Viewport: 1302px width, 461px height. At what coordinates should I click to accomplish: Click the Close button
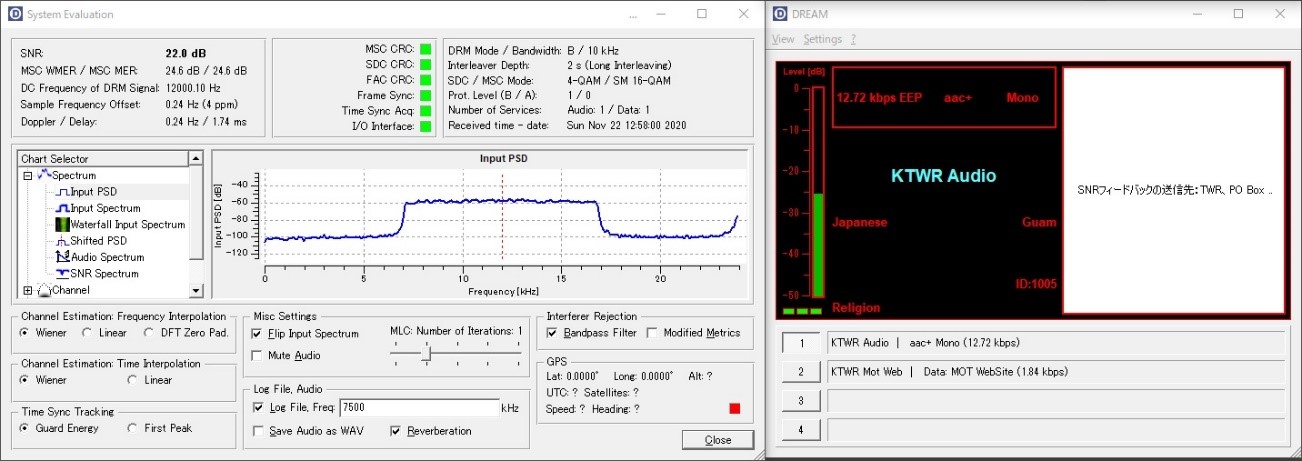[718, 440]
